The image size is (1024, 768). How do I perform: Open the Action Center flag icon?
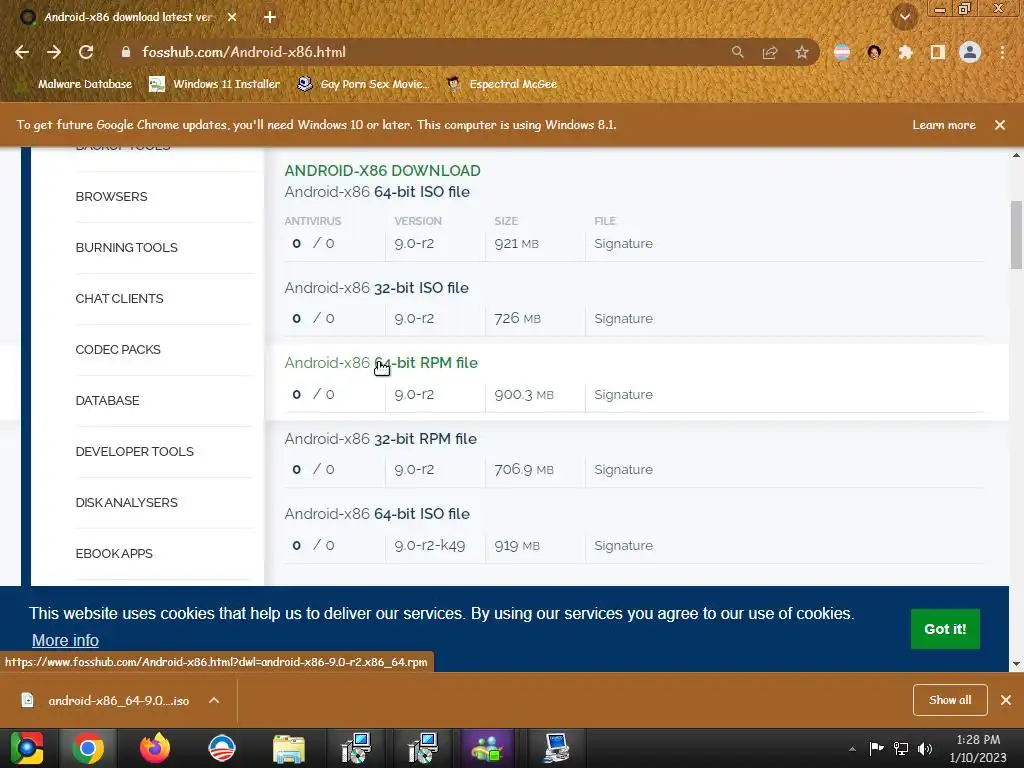click(876, 748)
